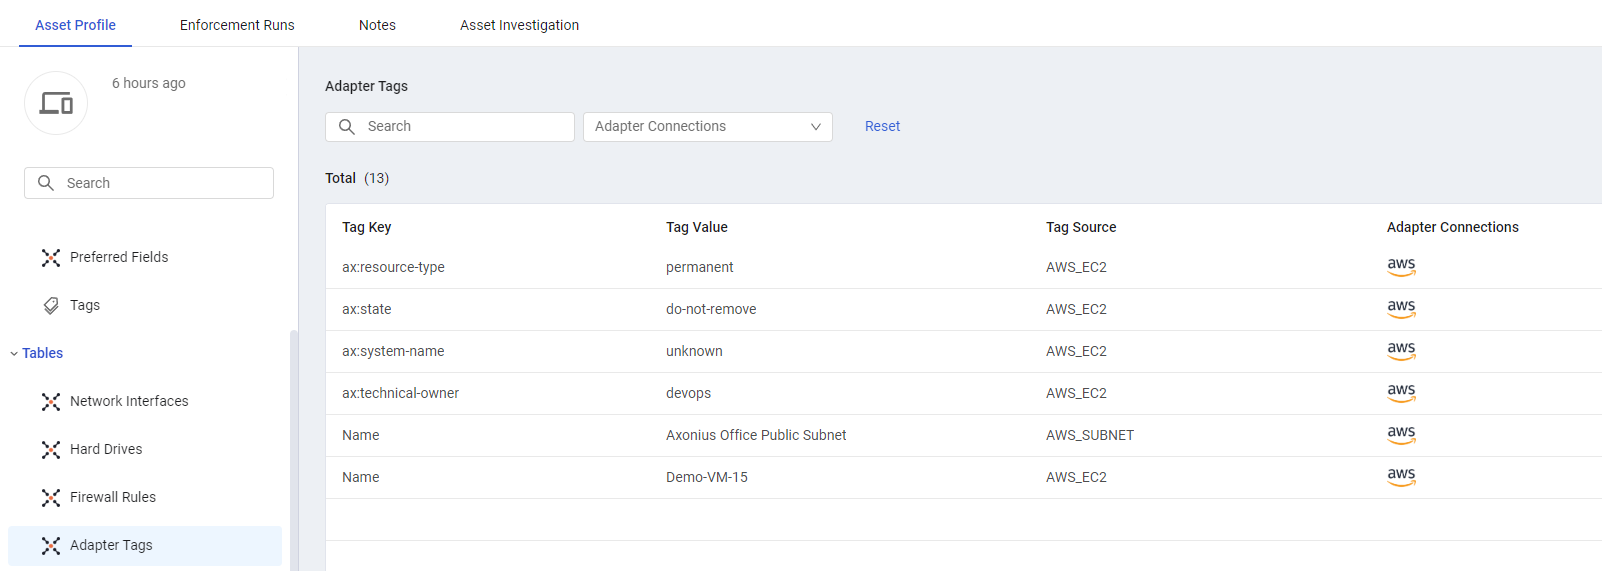Click the Reset link beside the filters
This screenshot has height=571, width=1602.
click(882, 126)
